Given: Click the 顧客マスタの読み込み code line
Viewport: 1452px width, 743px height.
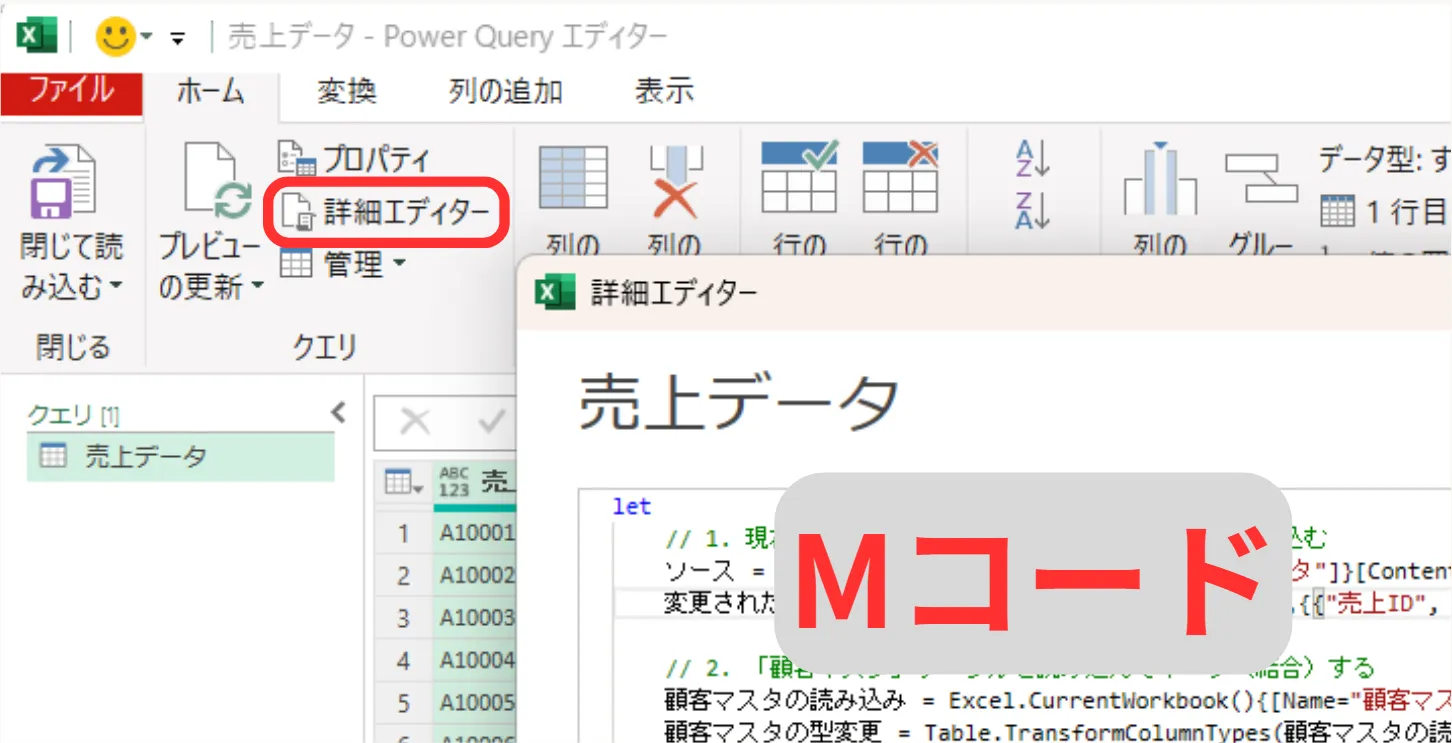Looking at the screenshot, I should pyautogui.click(x=1058, y=699).
